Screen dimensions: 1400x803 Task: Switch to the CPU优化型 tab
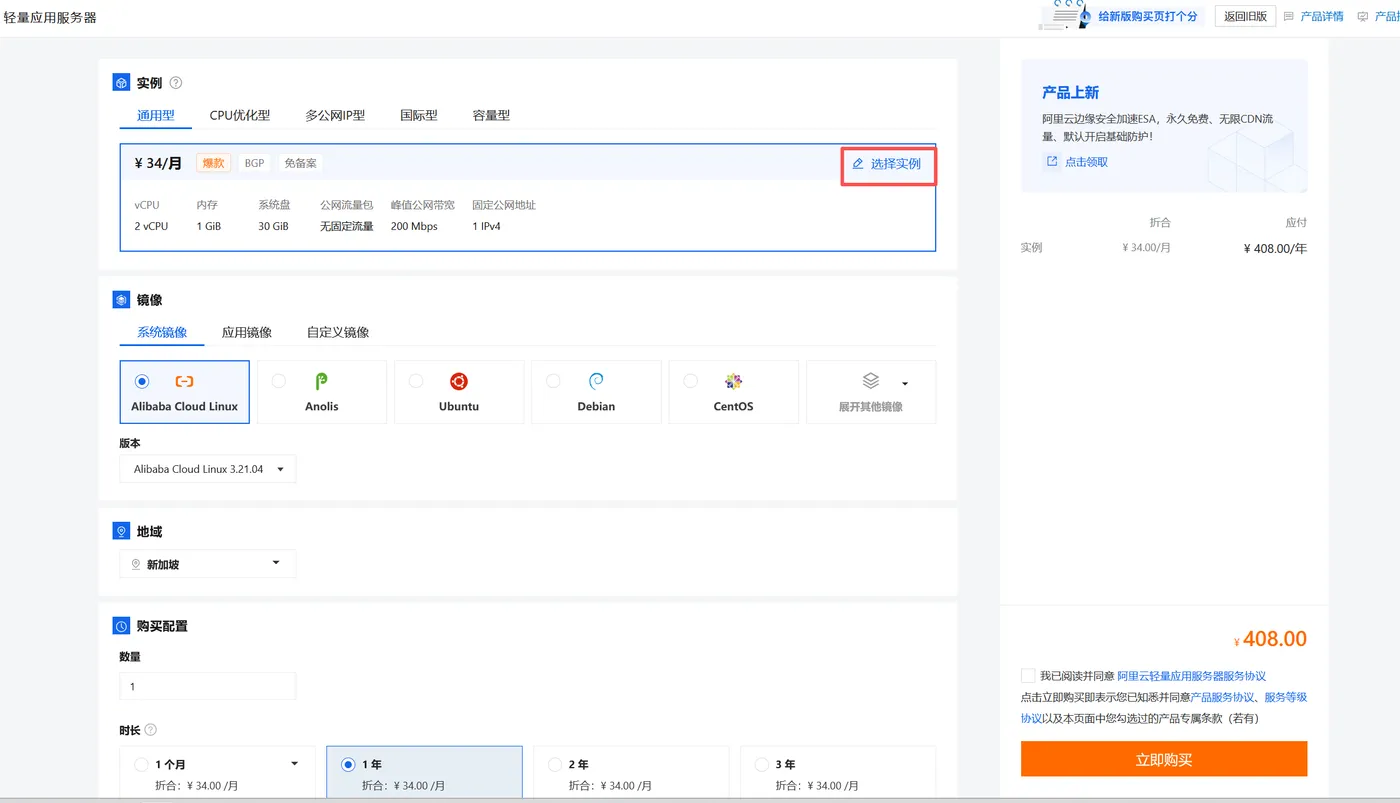240,116
